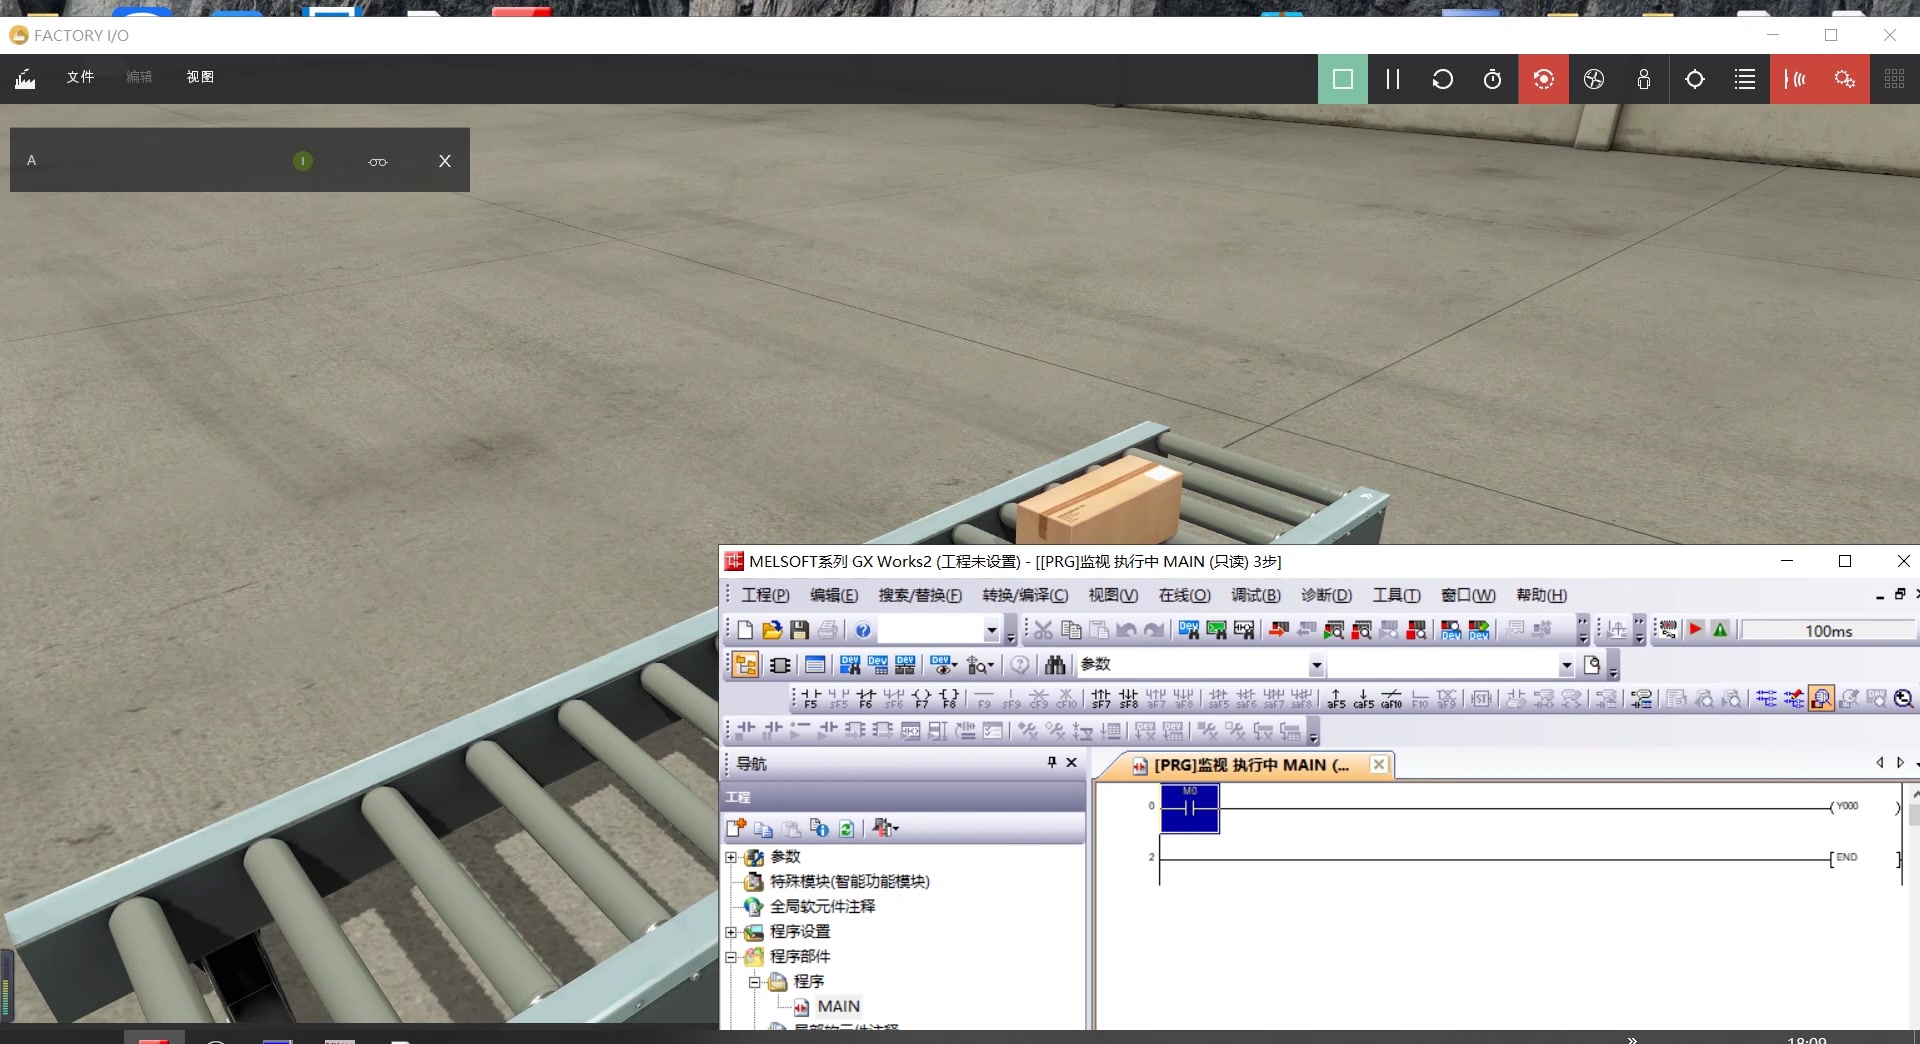
Task: Click the cut scissors icon
Action: 1043,630
